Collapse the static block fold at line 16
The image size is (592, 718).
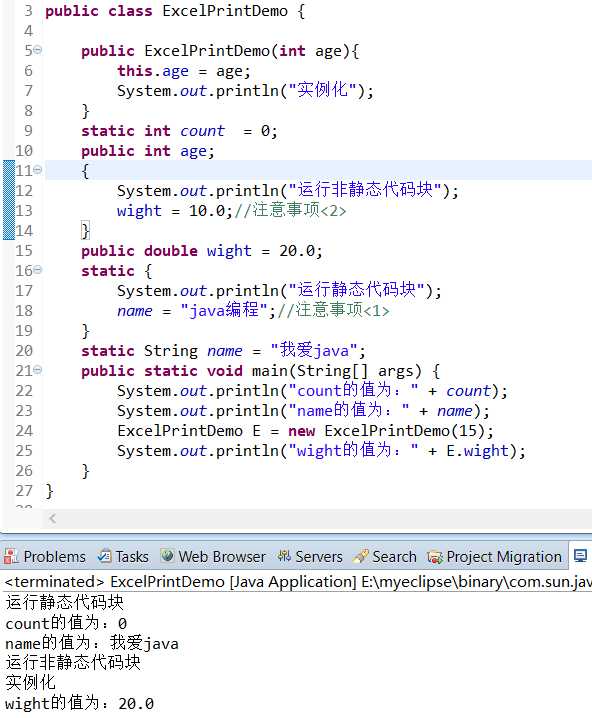coord(38,270)
